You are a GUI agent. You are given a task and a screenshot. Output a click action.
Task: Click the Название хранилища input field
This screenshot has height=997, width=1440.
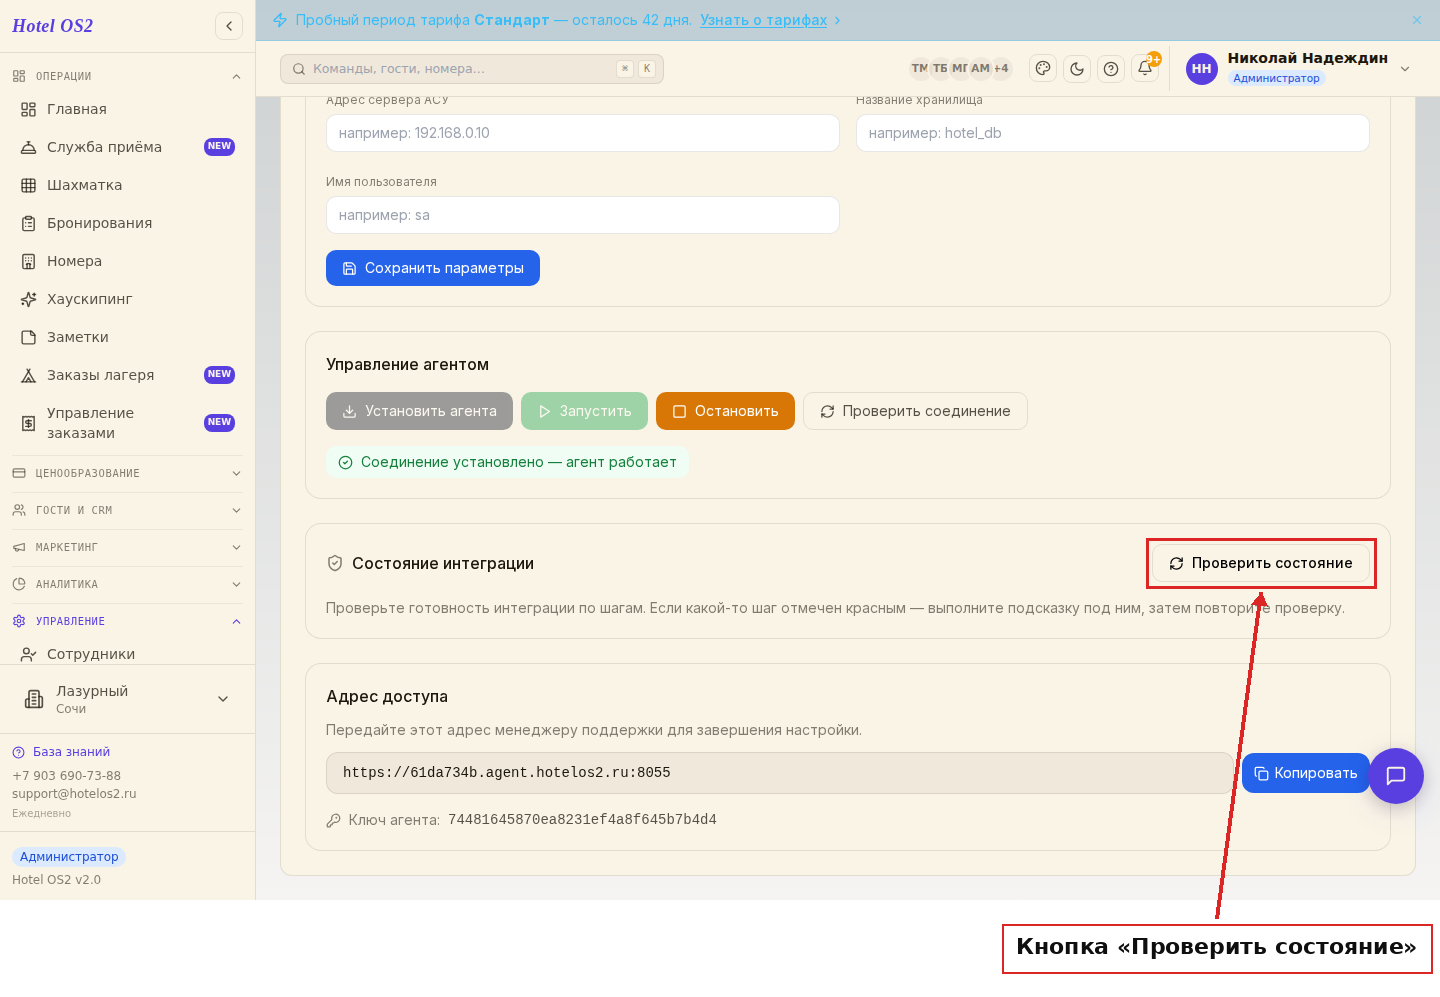pyautogui.click(x=1112, y=133)
